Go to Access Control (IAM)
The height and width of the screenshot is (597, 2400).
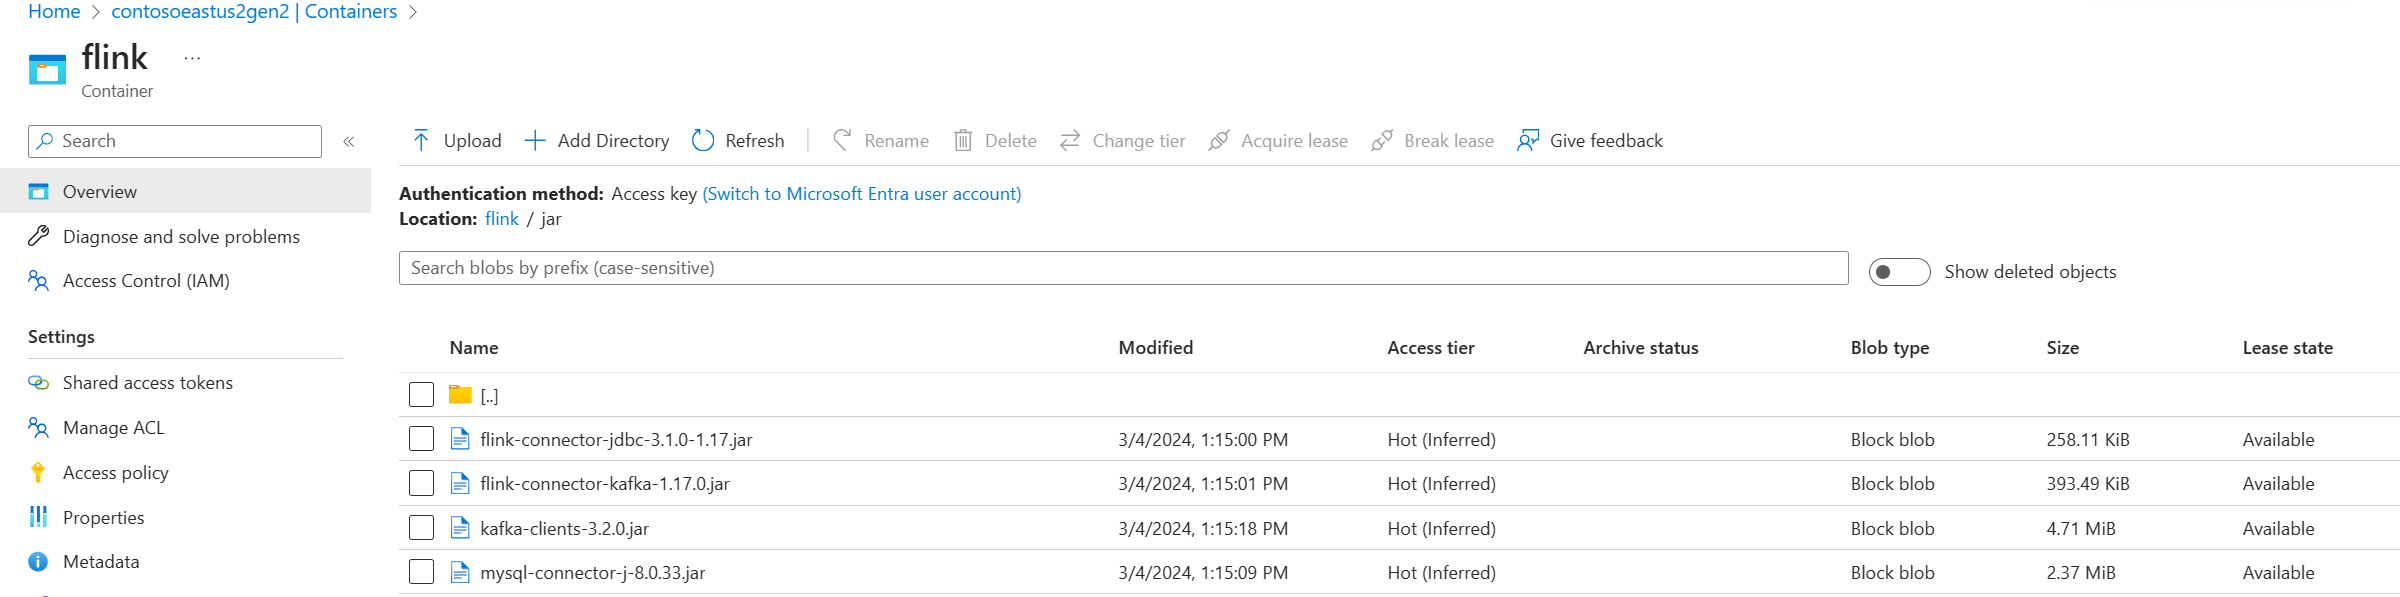[146, 281]
